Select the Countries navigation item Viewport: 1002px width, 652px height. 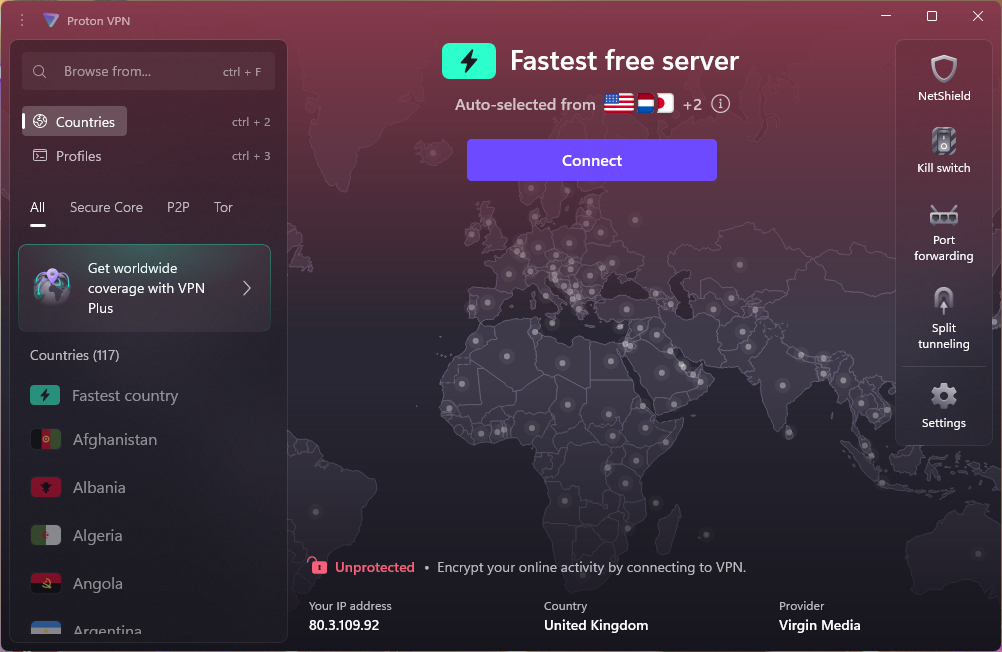[x=74, y=121]
